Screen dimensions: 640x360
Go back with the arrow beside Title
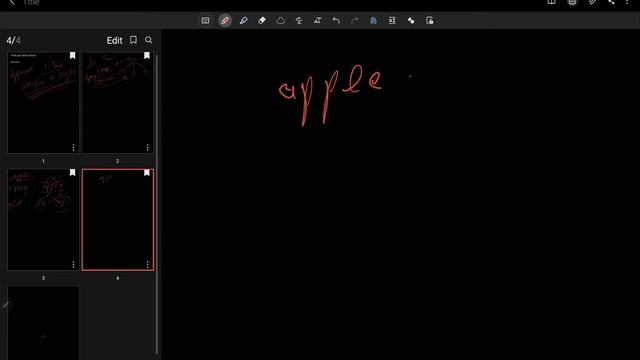coord(12,2)
